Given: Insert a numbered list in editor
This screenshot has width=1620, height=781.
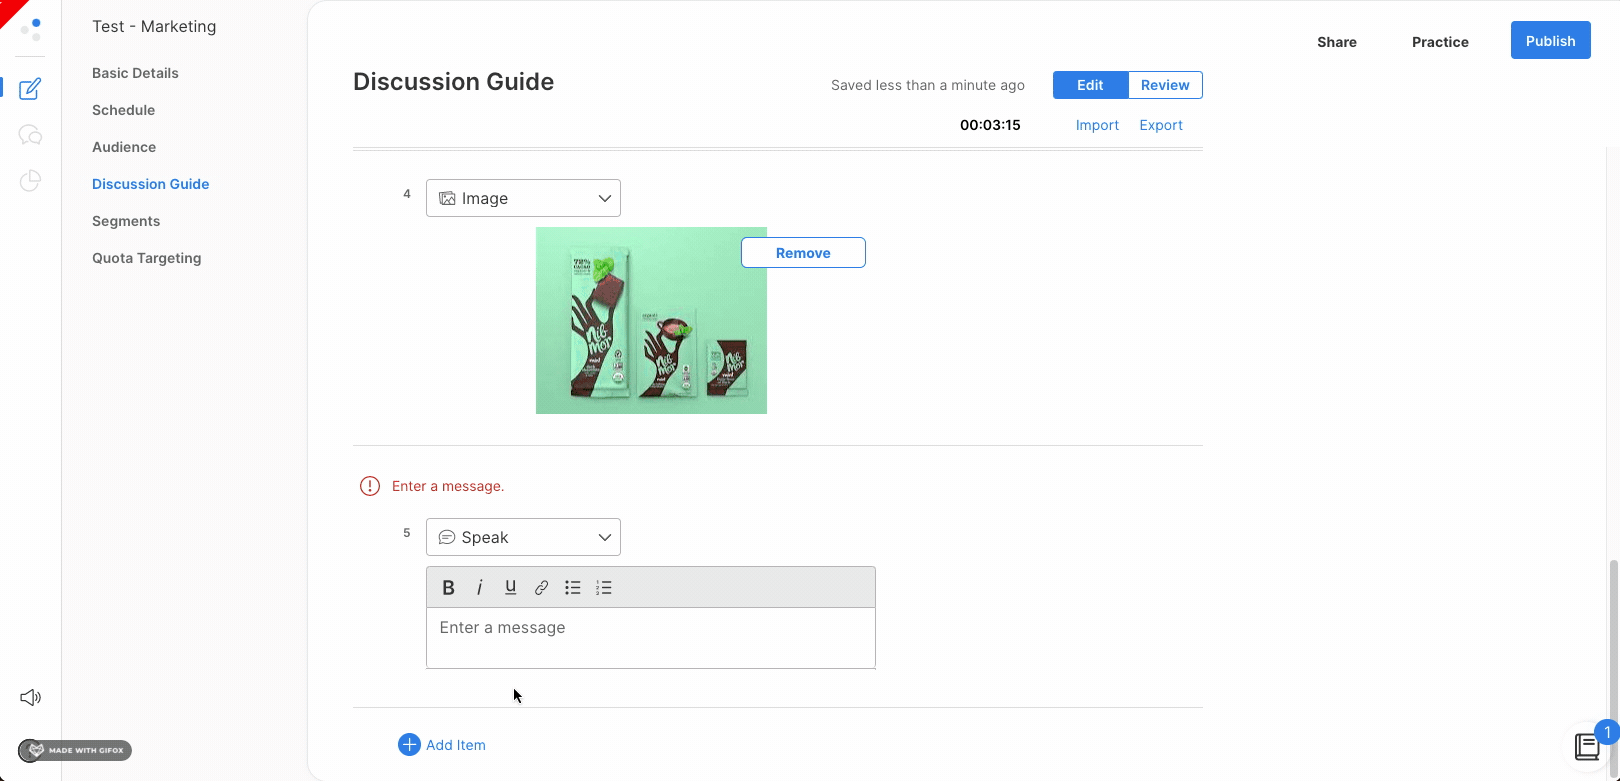Looking at the screenshot, I should 603,587.
